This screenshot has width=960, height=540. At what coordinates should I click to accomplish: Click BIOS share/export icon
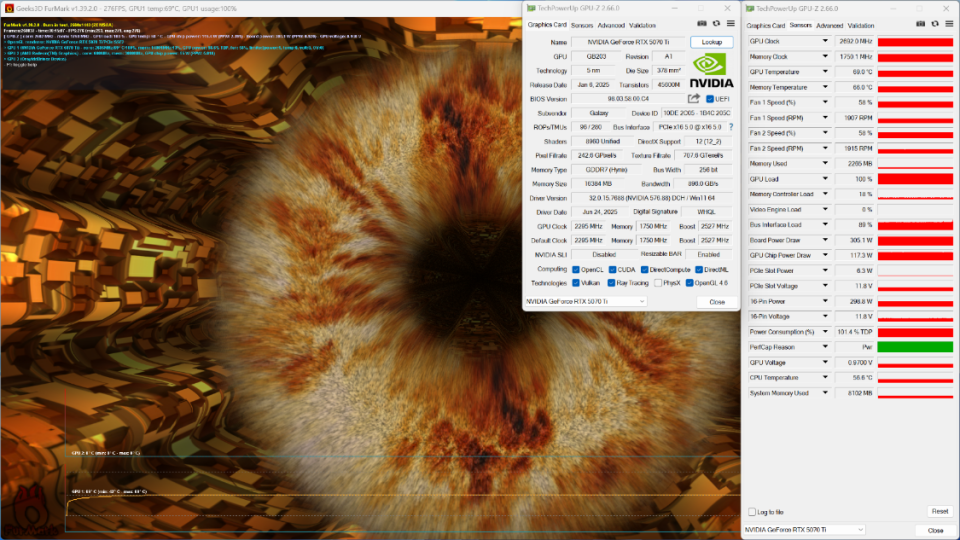pos(694,99)
